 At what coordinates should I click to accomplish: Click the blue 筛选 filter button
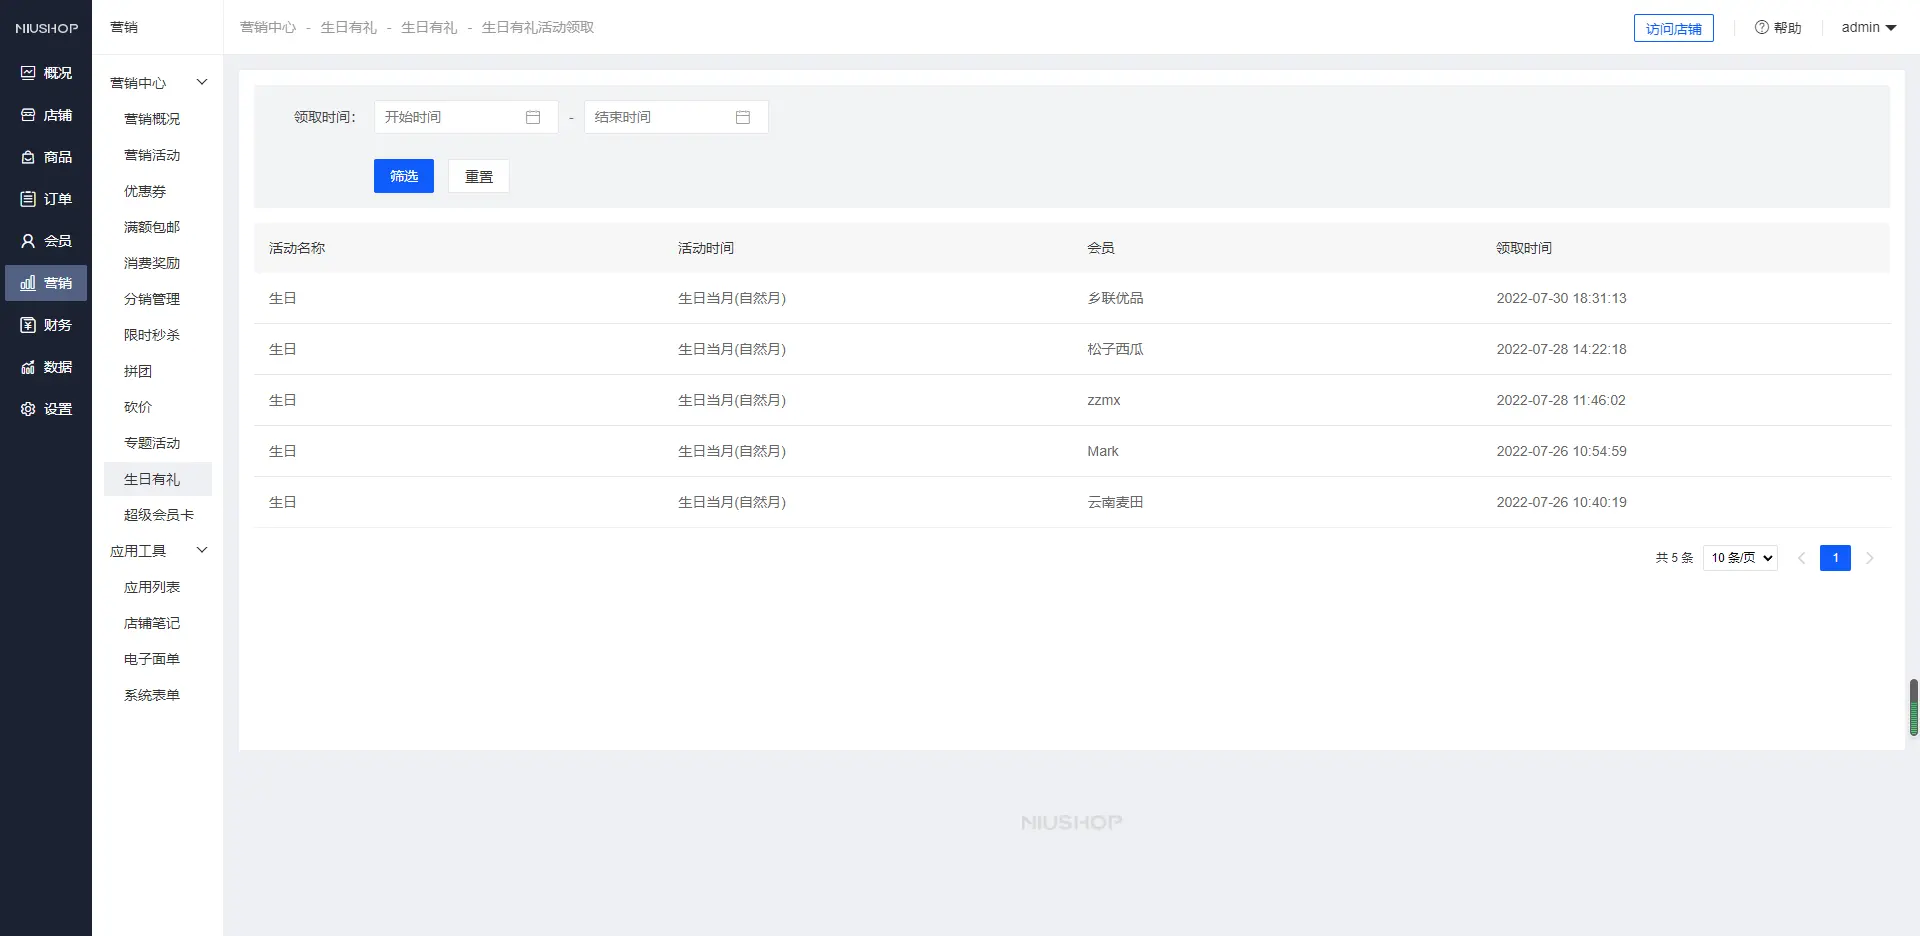[404, 176]
